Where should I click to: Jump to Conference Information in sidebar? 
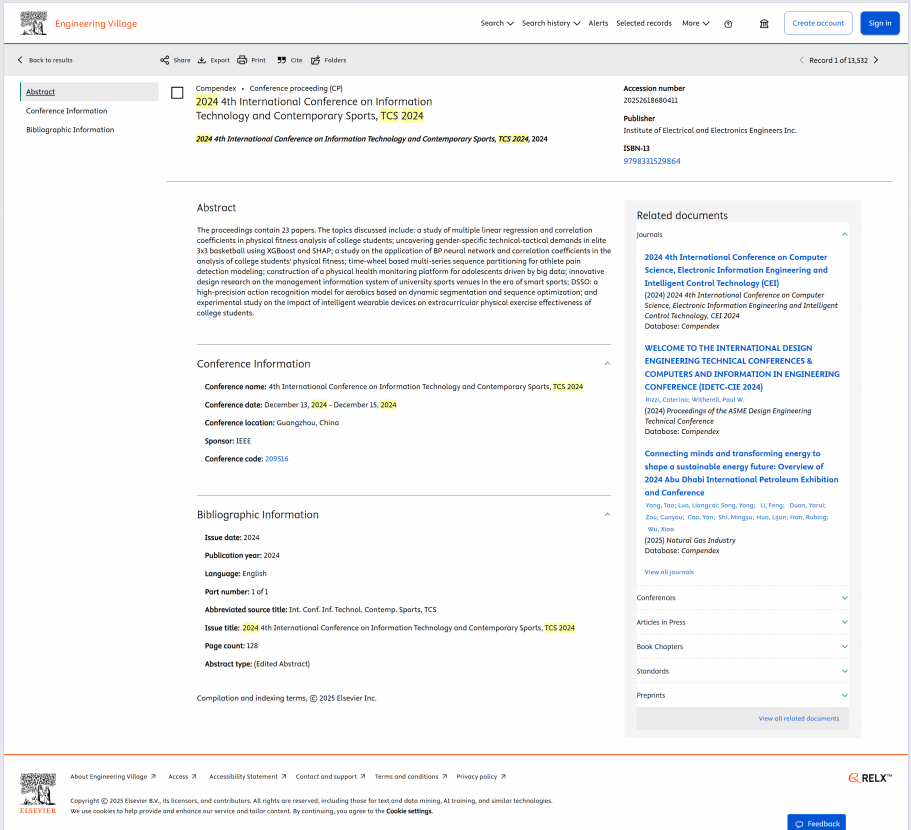tap(66, 111)
